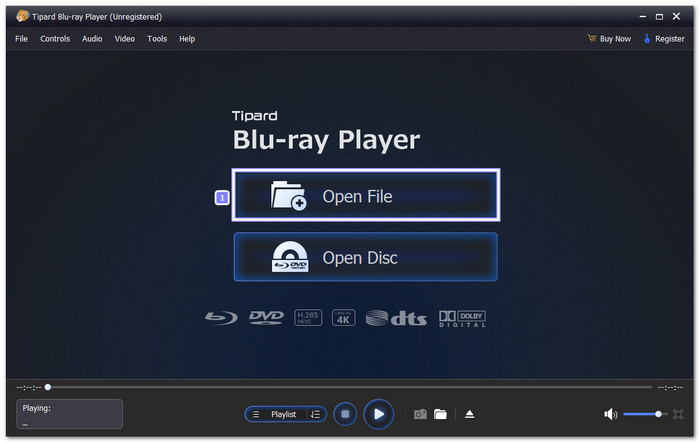Open the Audio menu
Image resolution: width=700 pixels, height=443 pixels.
pos(92,39)
